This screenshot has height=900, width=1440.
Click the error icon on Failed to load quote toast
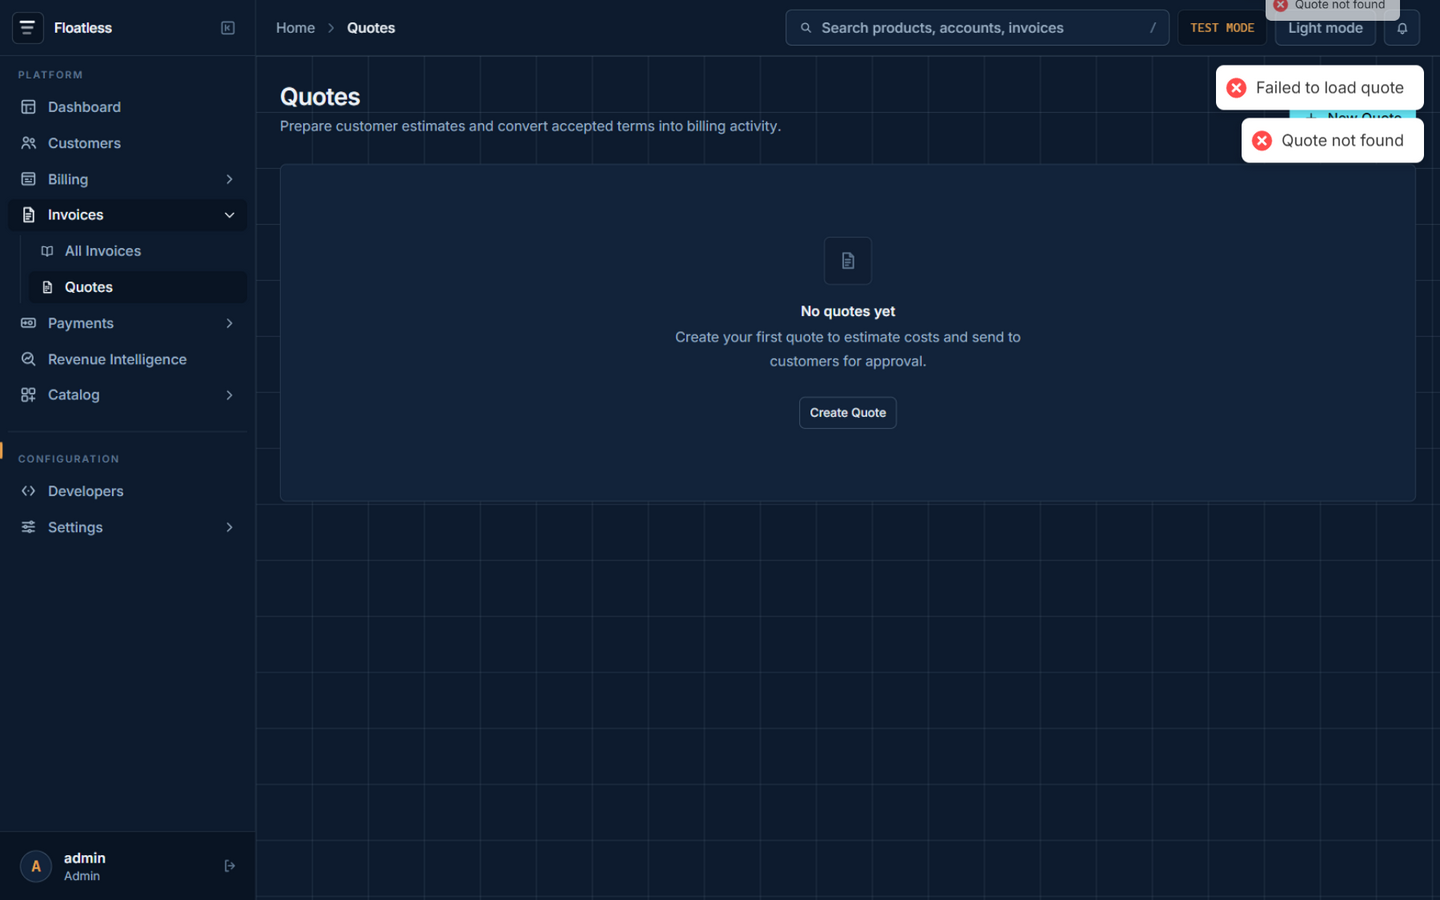pyautogui.click(x=1237, y=88)
